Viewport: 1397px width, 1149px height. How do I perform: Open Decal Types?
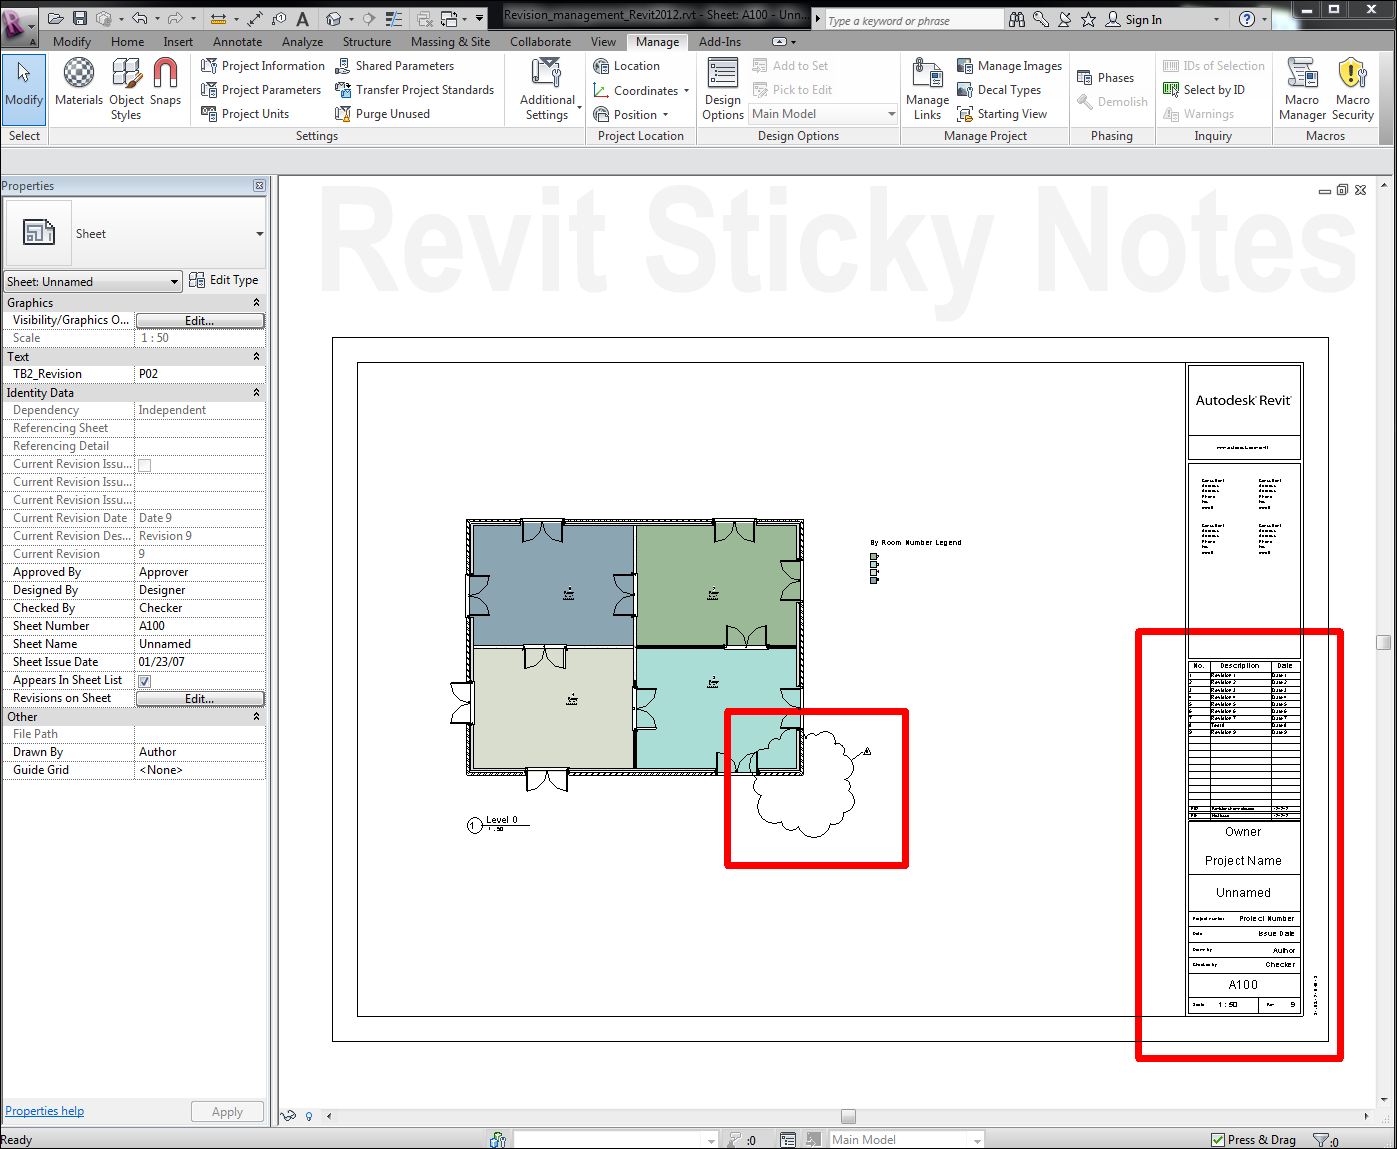point(999,90)
